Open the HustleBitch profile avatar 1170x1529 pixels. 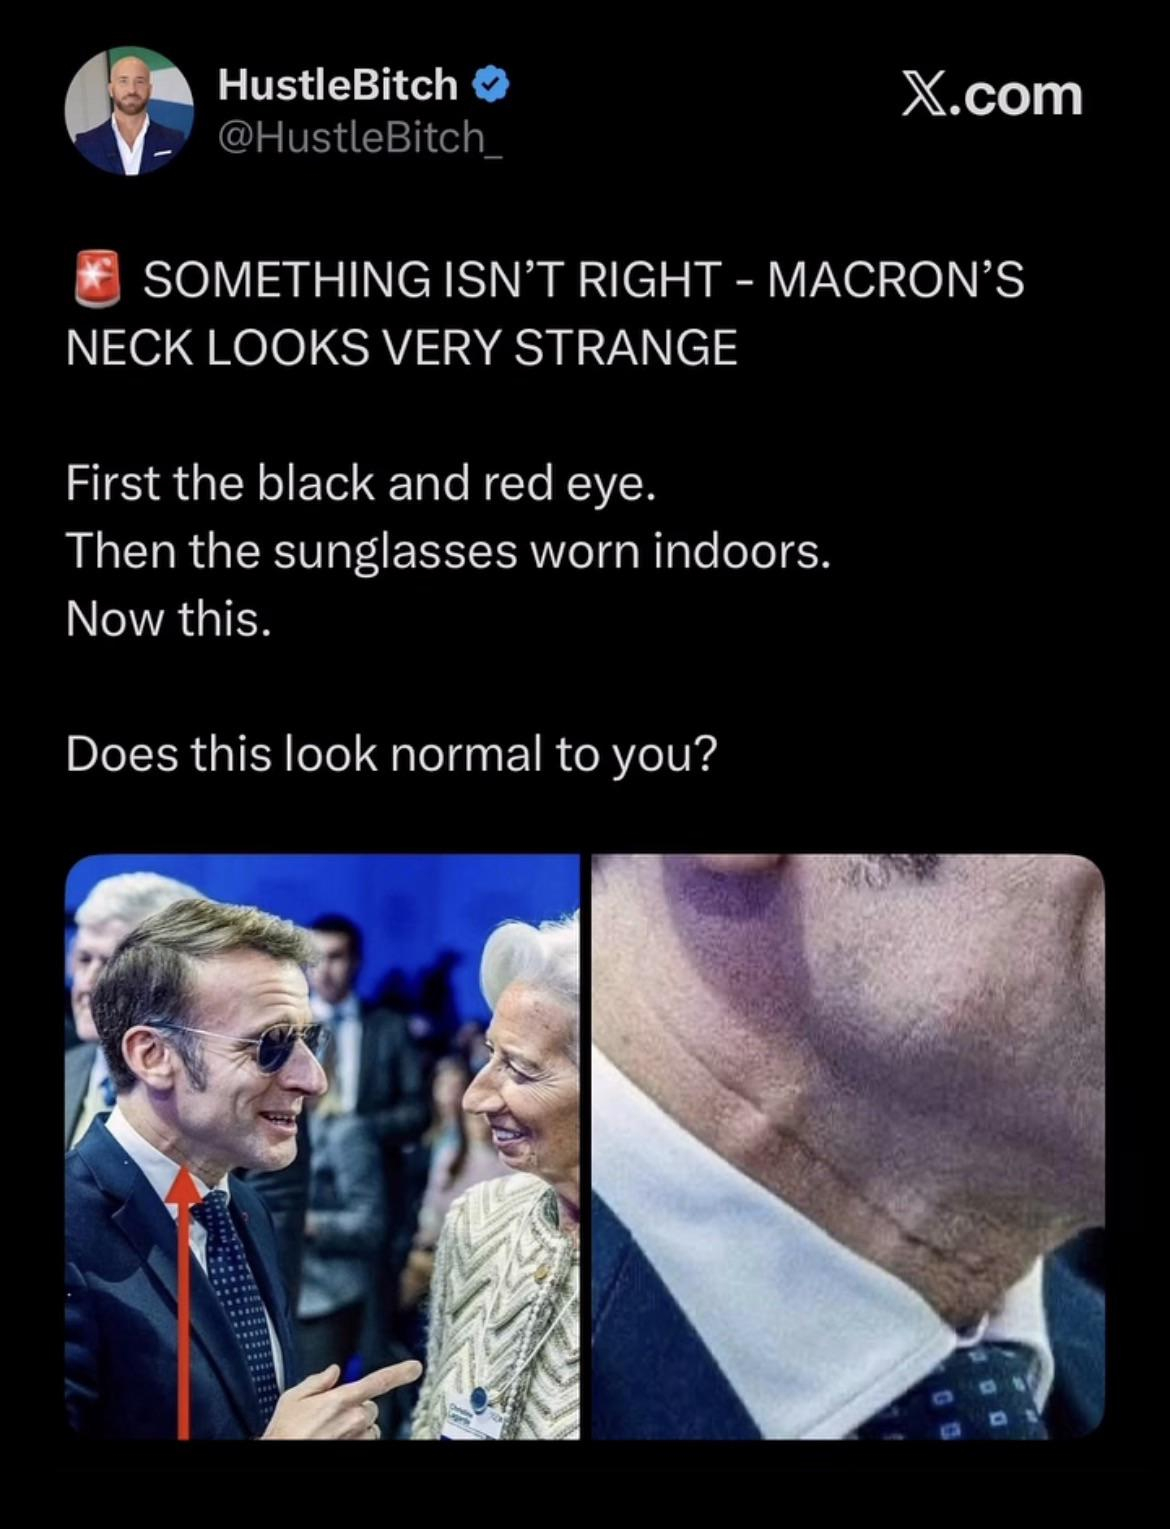click(x=128, y=112)
